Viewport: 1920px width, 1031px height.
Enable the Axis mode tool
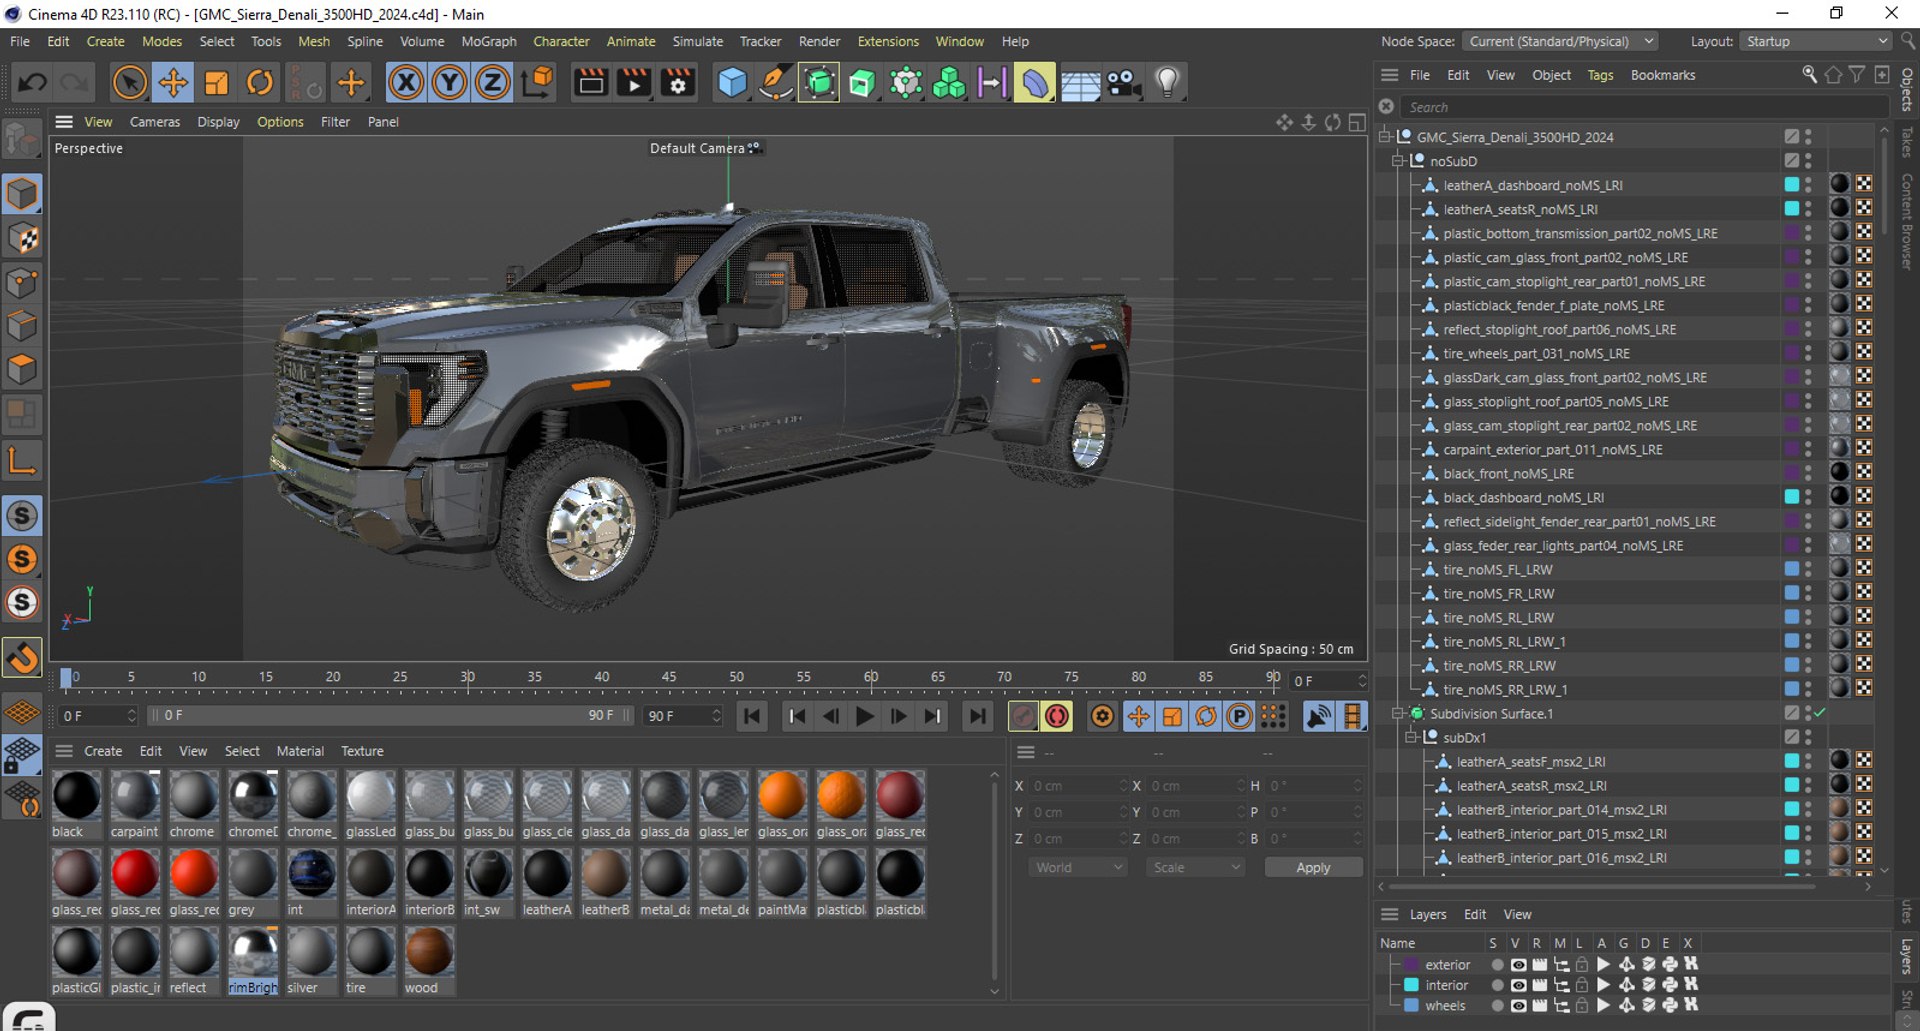coord(22,460)
